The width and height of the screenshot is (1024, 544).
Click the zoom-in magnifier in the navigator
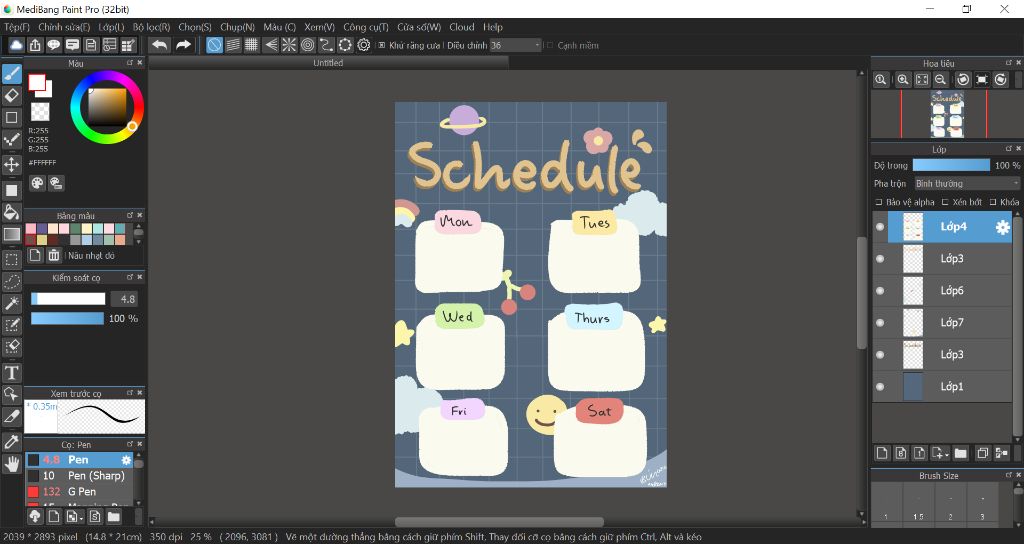point(903,80)
